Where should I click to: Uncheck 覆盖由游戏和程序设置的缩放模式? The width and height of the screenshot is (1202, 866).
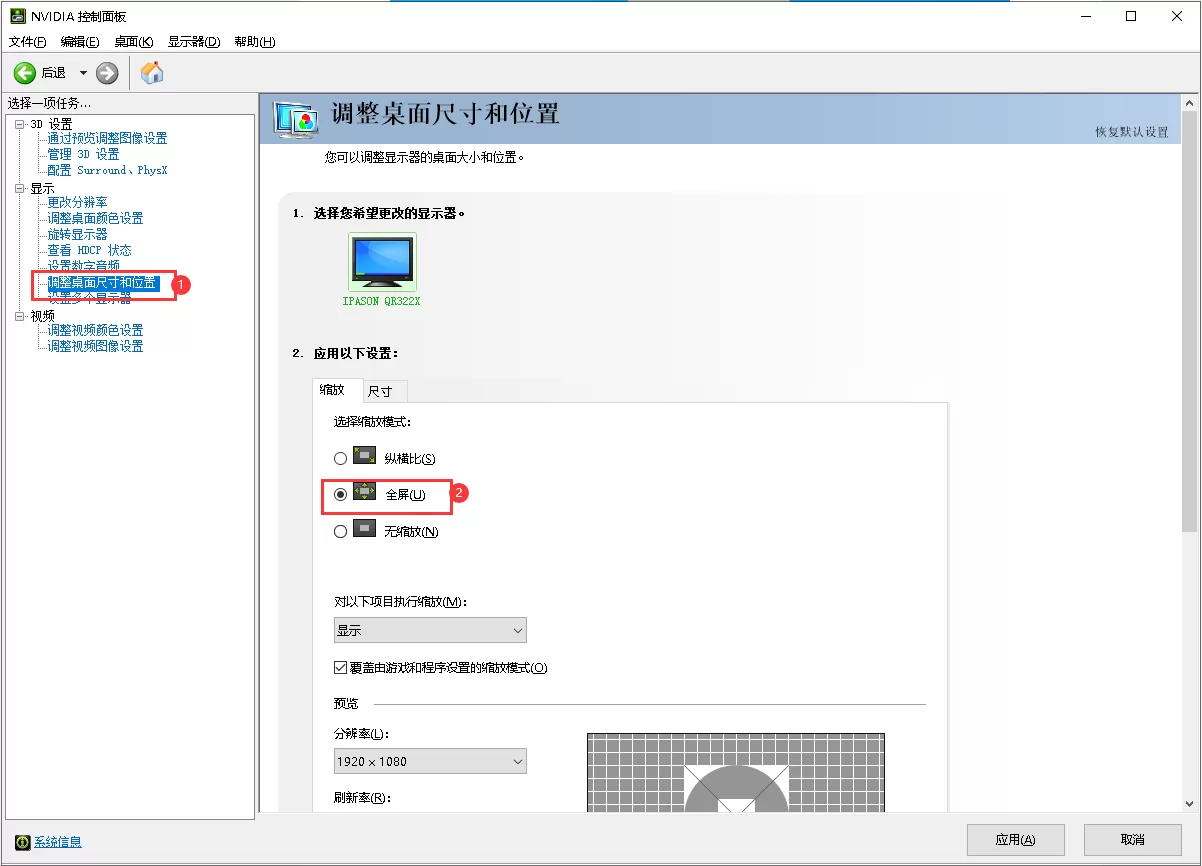(338, 667)
